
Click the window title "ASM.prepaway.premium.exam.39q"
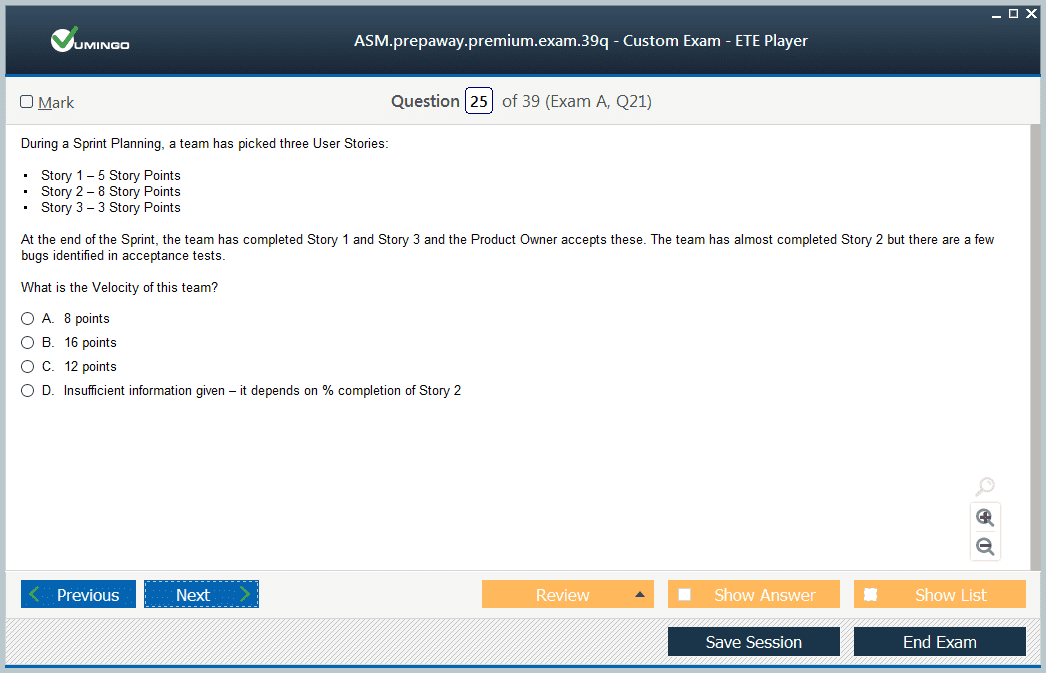click(481, 41)
